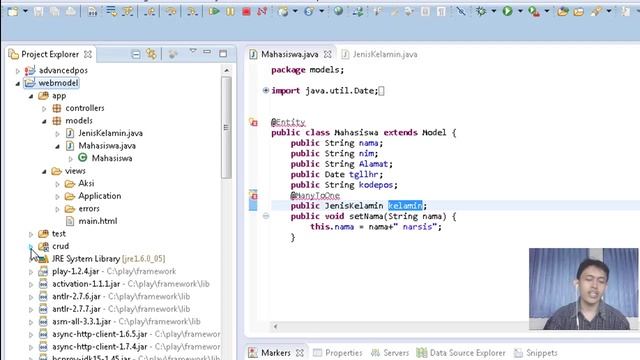Select crud in Project Explorer

[x=60, y=246]
